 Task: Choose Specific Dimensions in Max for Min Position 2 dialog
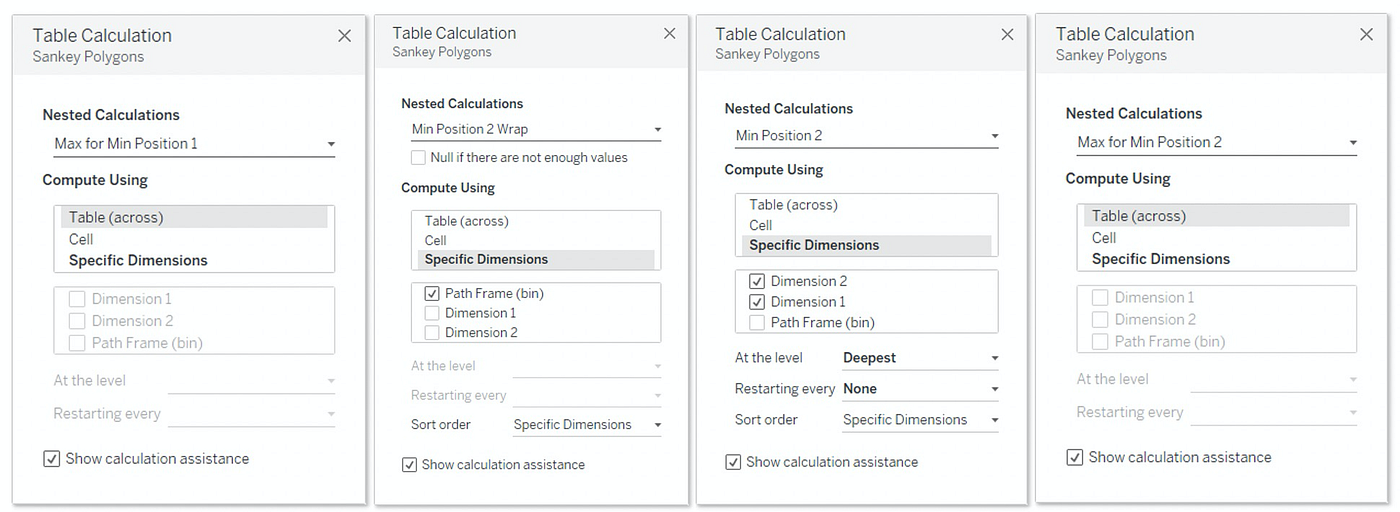[x=1160, y=259]
